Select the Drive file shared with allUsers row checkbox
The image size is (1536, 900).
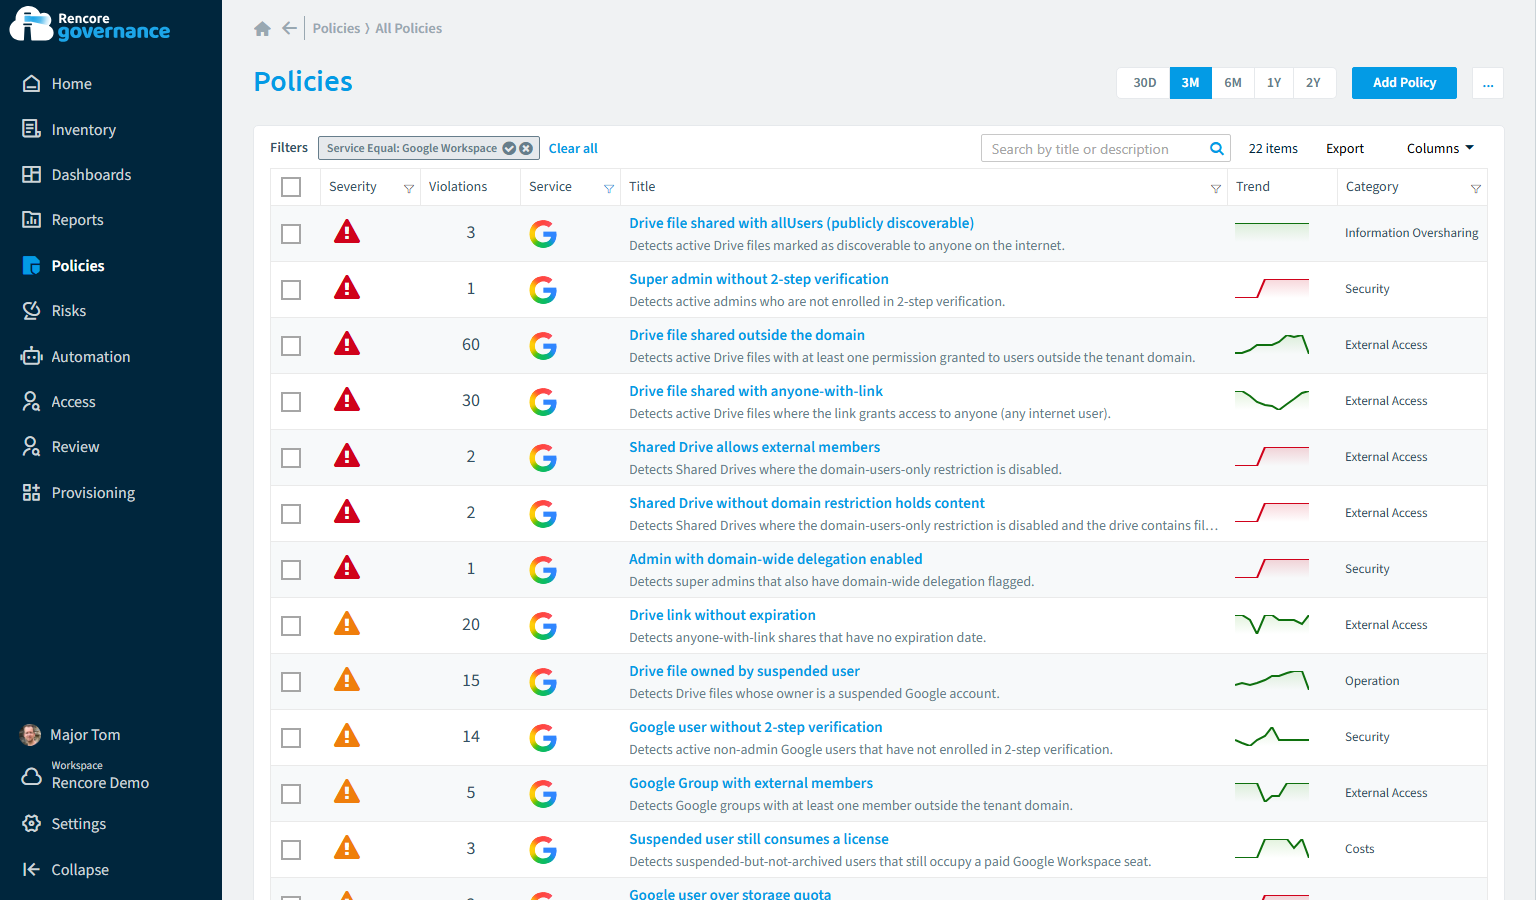pos(291,234)
